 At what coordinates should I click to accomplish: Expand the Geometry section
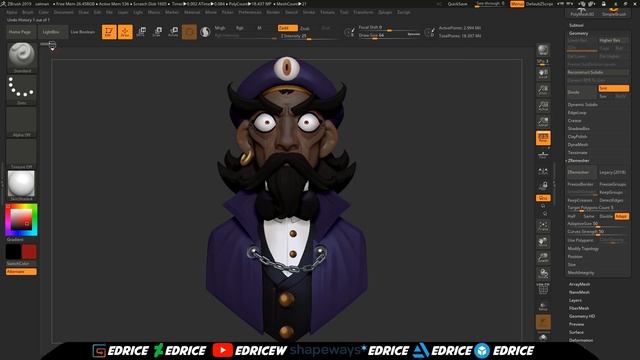pos(578,33)
